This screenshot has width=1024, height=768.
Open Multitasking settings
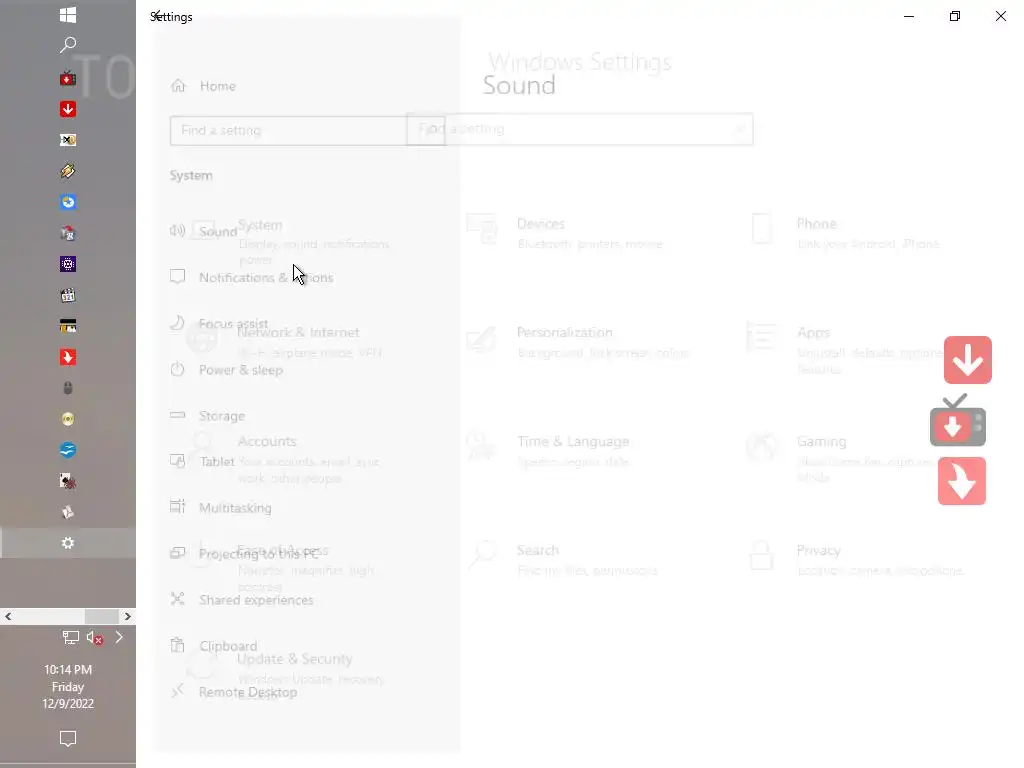tap(220, 507)
